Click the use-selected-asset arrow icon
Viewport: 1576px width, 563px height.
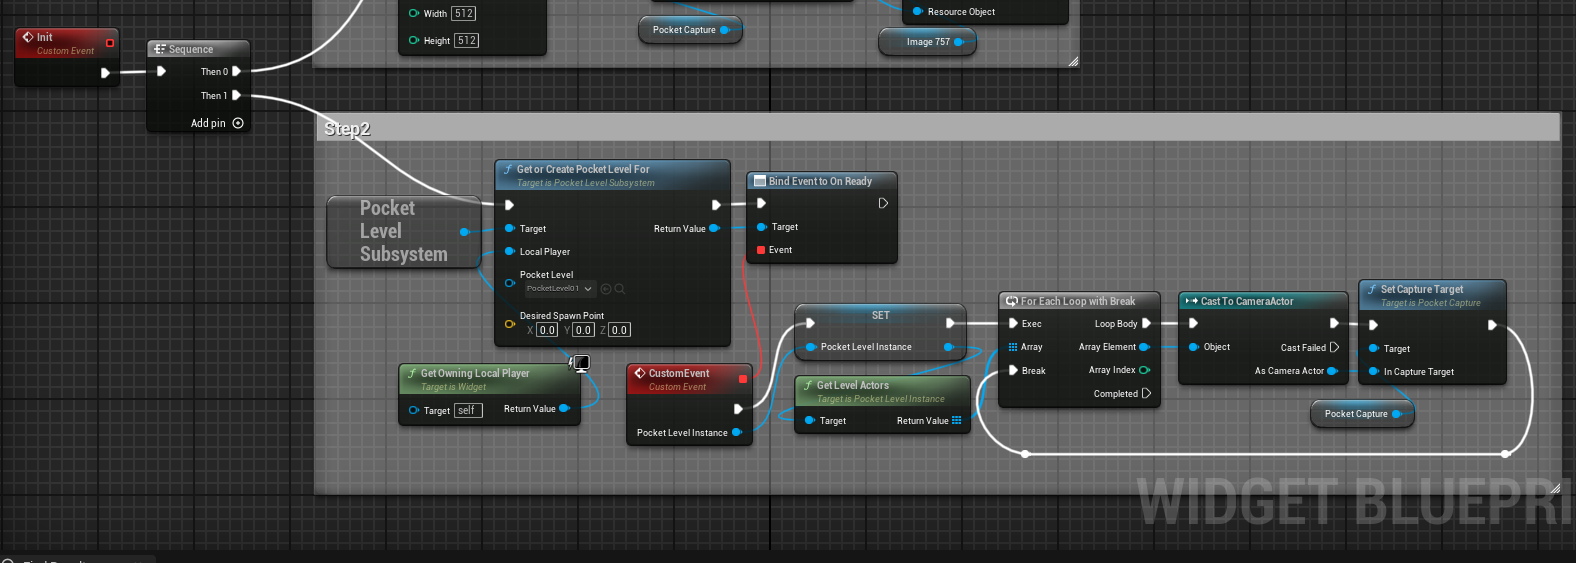pyautogui.click(x=606, y=289)
